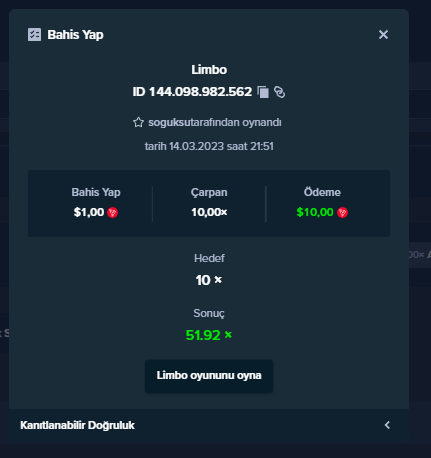
Task: Click the Limbo oyununu oyna button
Action: pos(209,376)
